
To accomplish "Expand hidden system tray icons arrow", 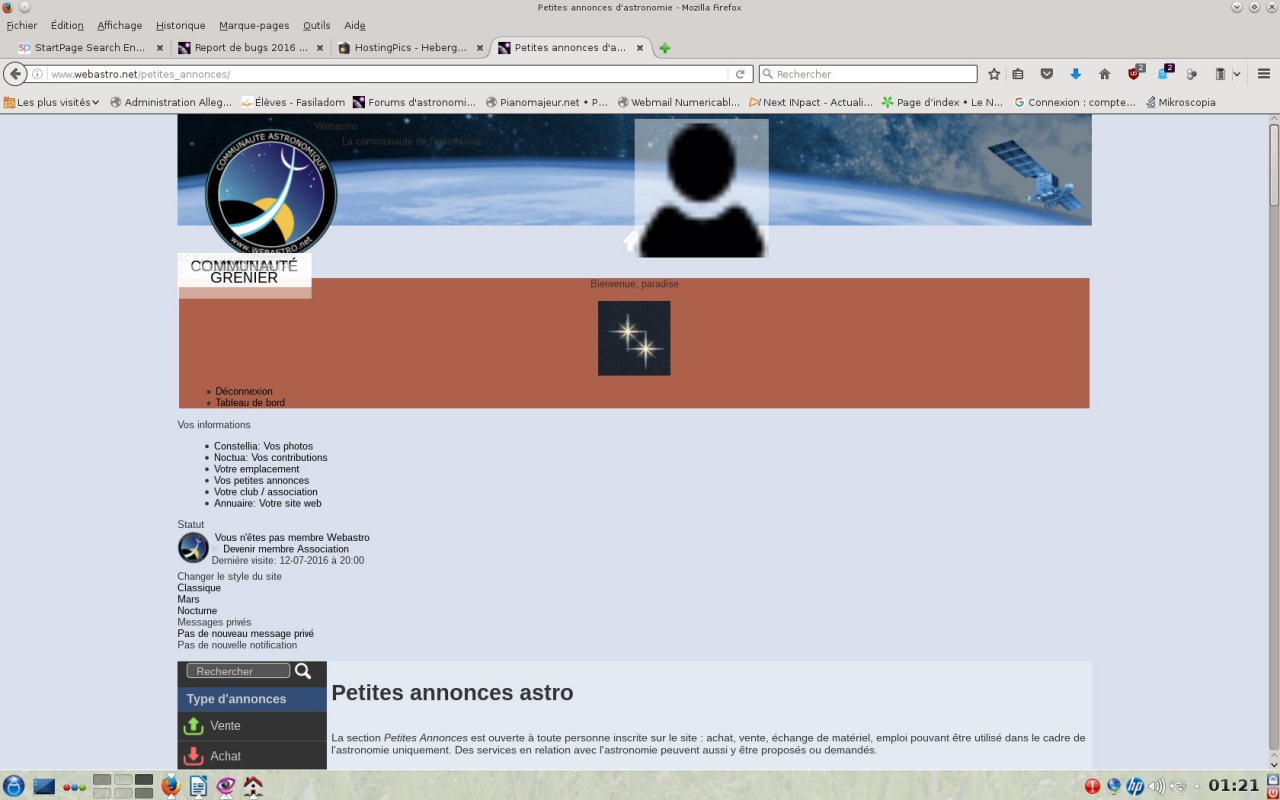I will click(1197, 786).
